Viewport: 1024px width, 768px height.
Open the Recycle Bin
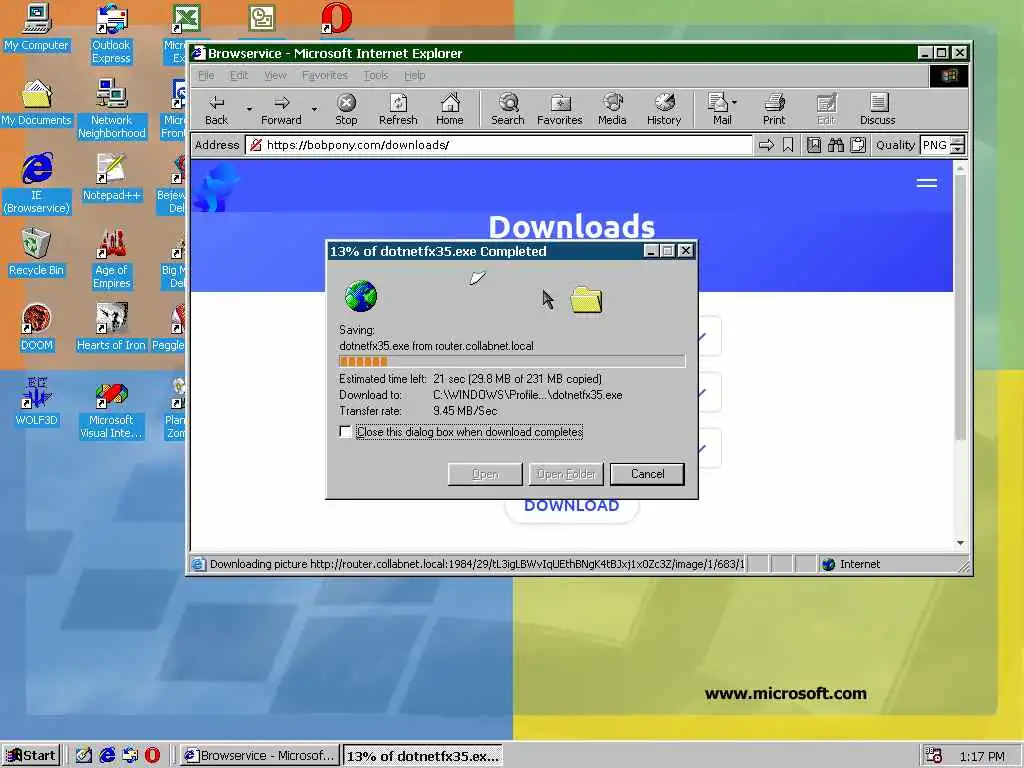[x=36, y=253]
